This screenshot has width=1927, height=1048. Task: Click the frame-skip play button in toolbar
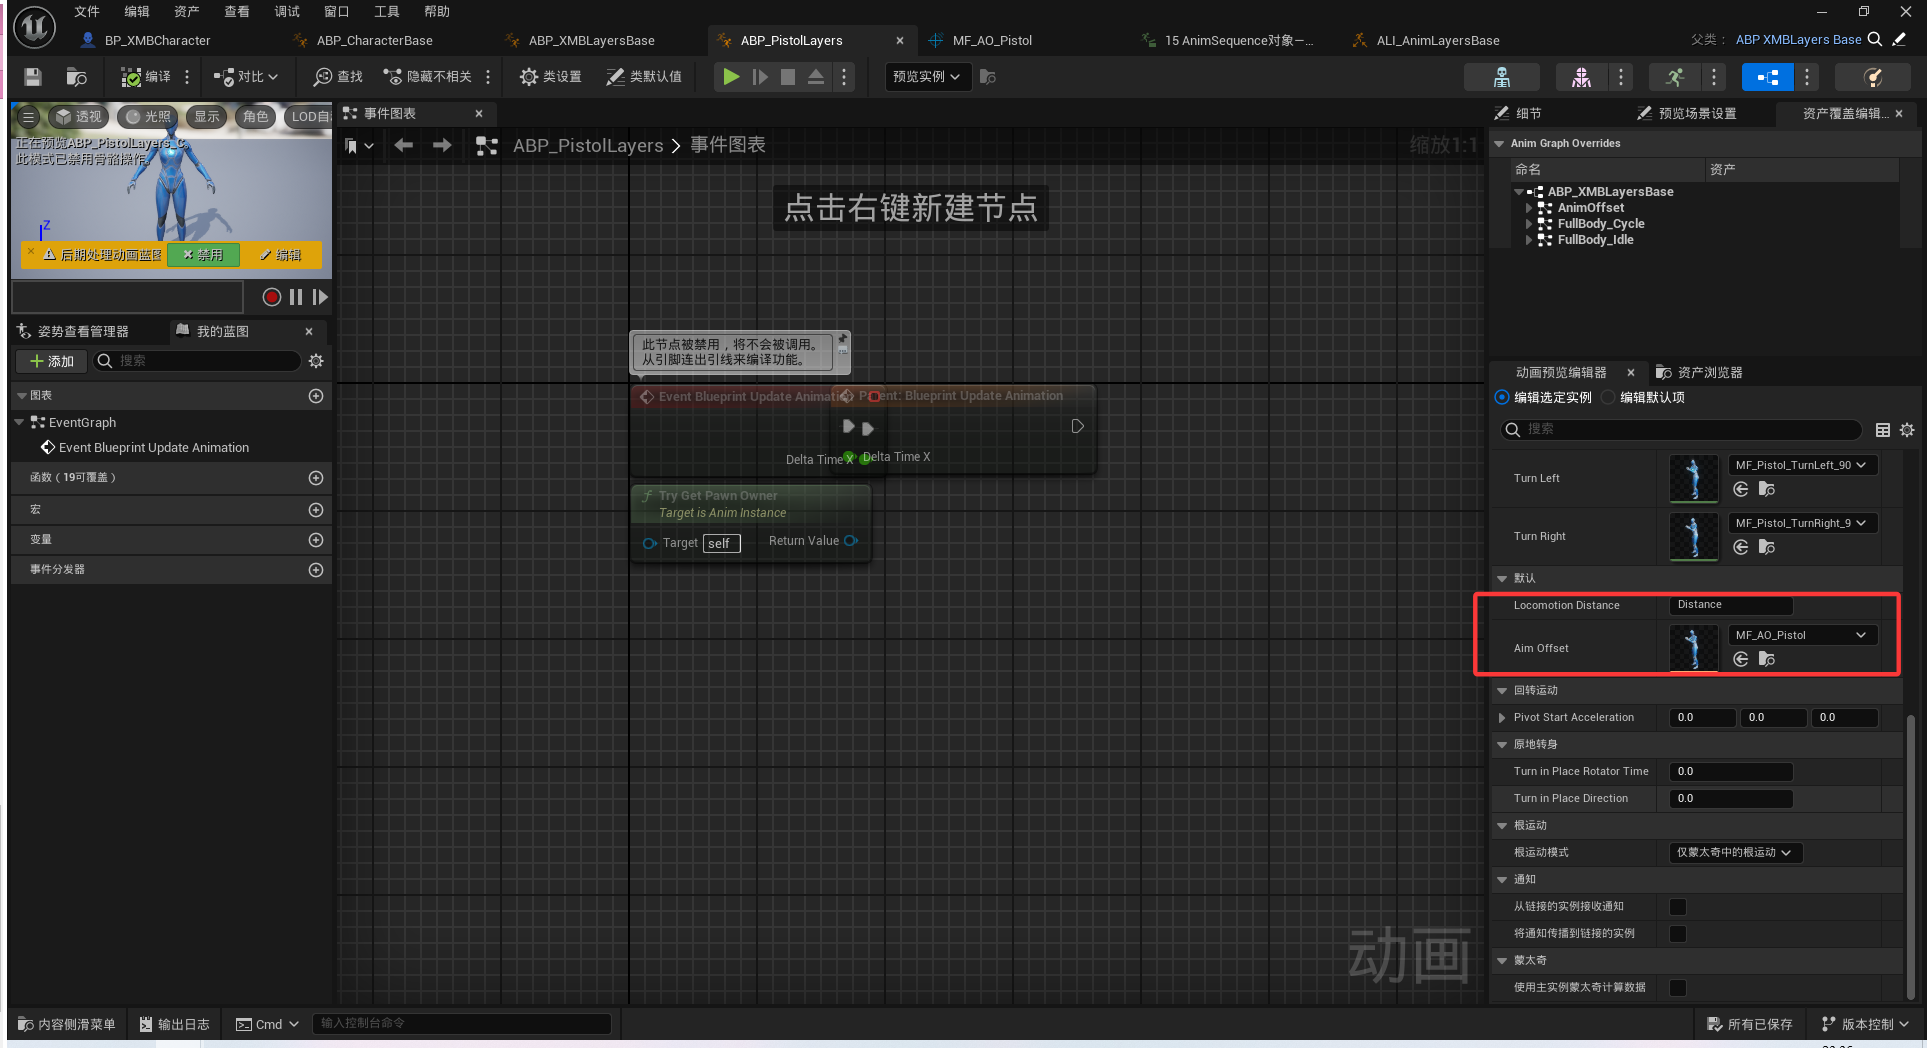[x=760, y=77]
